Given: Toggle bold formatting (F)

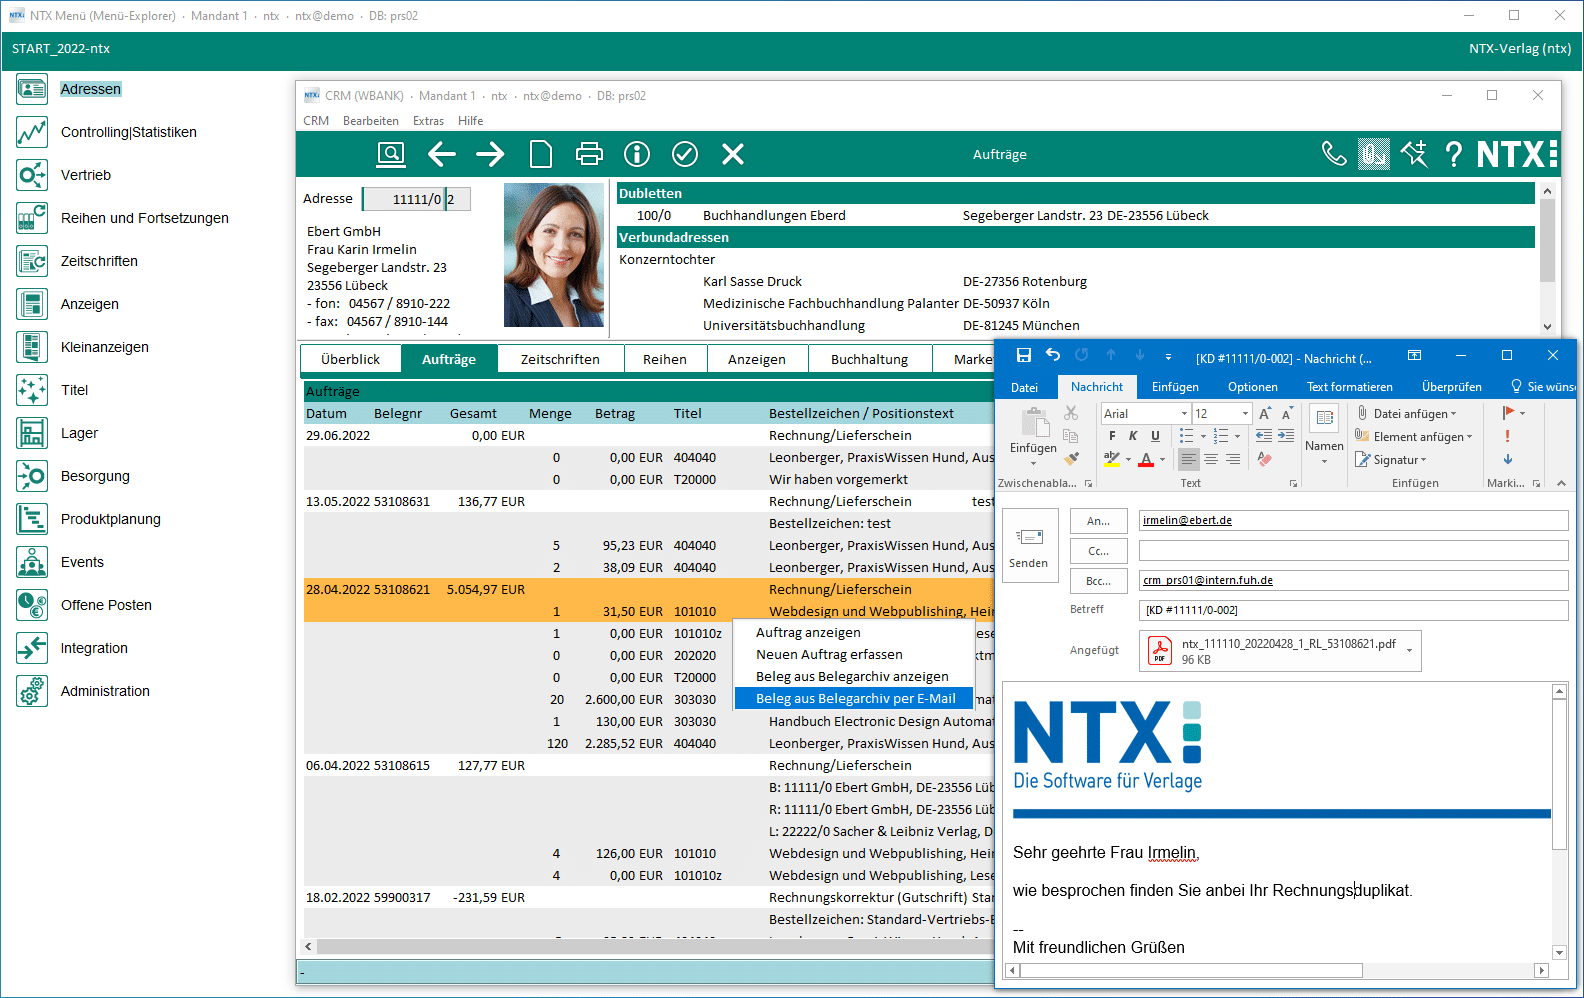Looking at the screenshot, I should coord(1112,436).
